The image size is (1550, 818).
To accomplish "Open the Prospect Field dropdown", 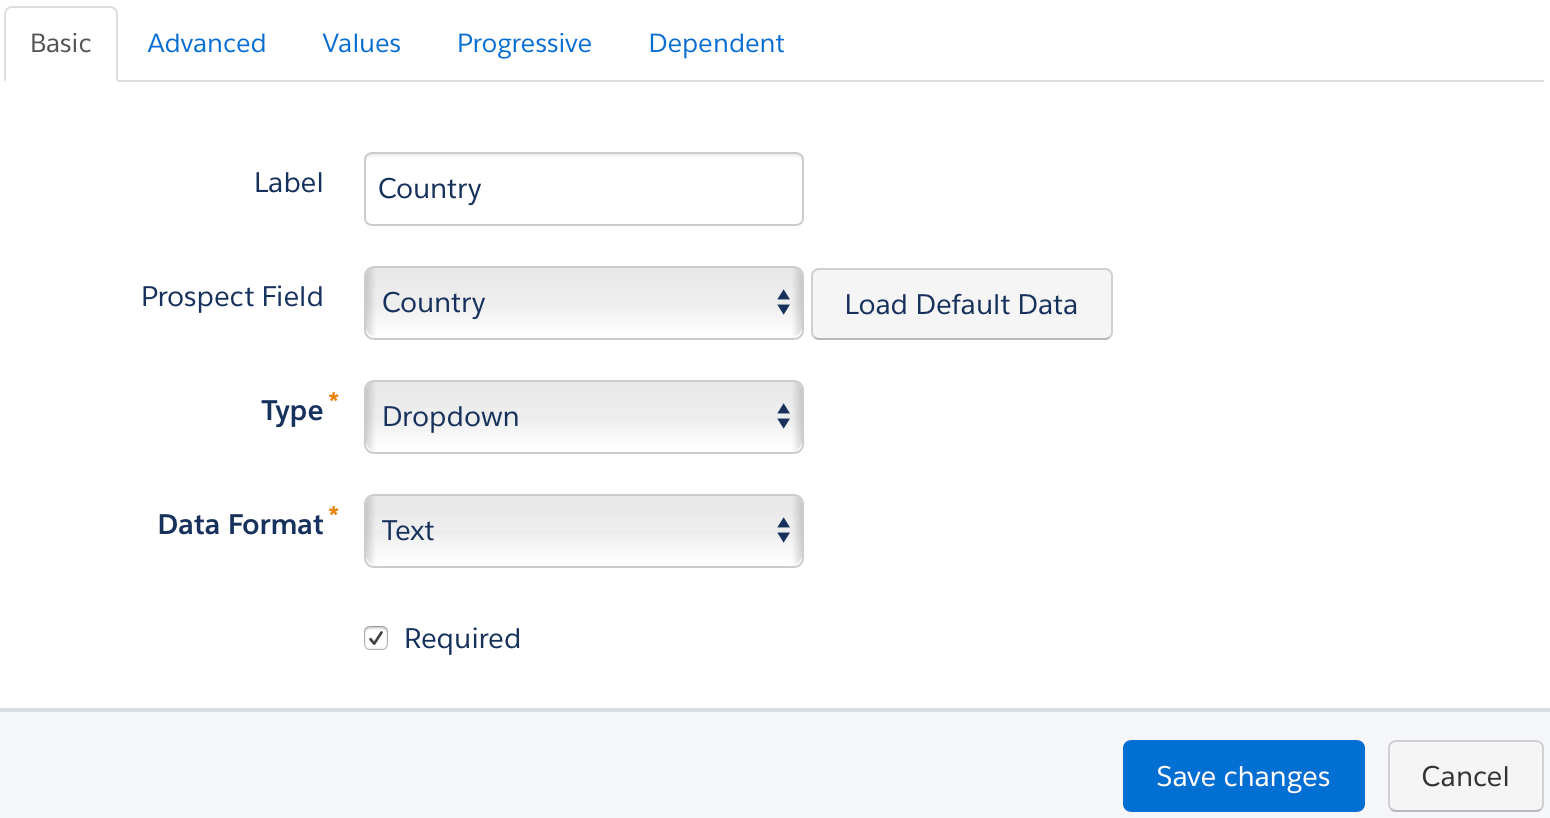I will [x=583, y=303].
